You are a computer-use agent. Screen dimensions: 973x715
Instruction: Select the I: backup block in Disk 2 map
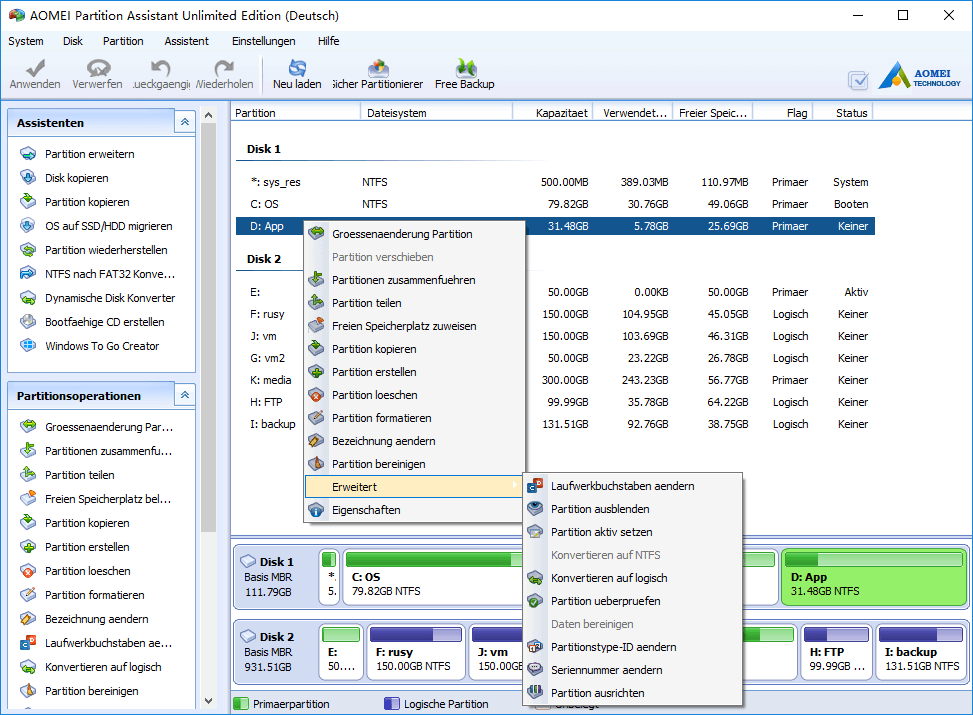tap(921, 652)
